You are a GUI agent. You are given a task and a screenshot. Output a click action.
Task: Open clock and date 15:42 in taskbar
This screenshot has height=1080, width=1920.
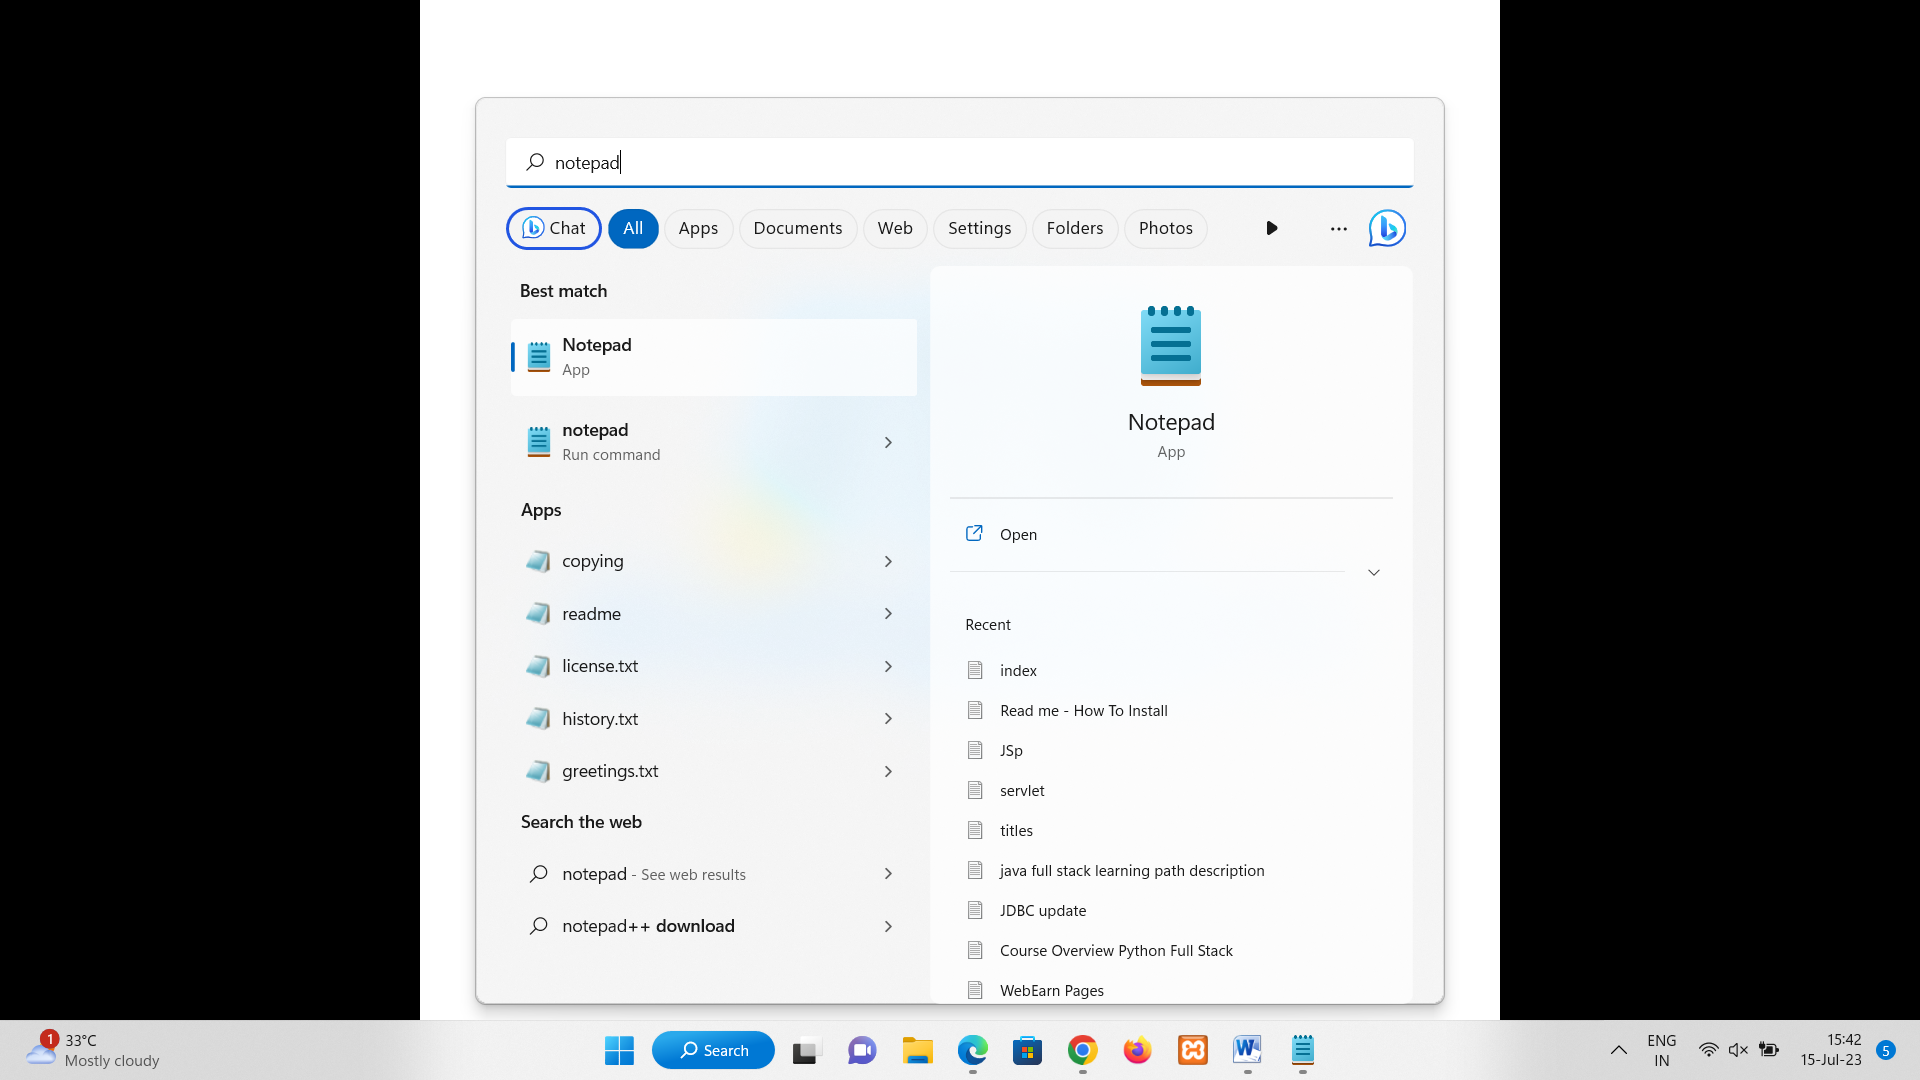[1831, 1050]
